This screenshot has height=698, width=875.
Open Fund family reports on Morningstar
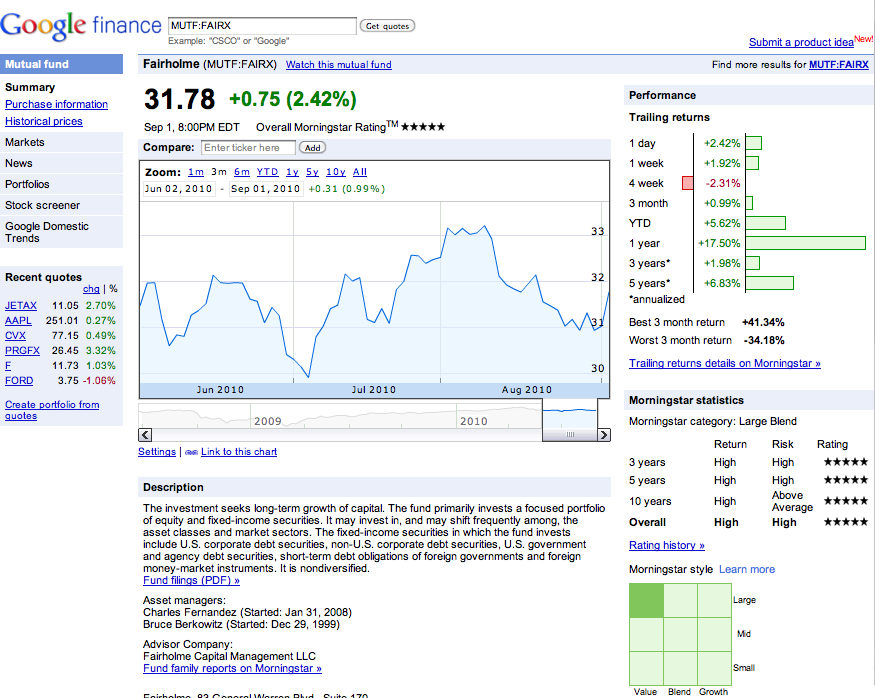coord(232,668)
